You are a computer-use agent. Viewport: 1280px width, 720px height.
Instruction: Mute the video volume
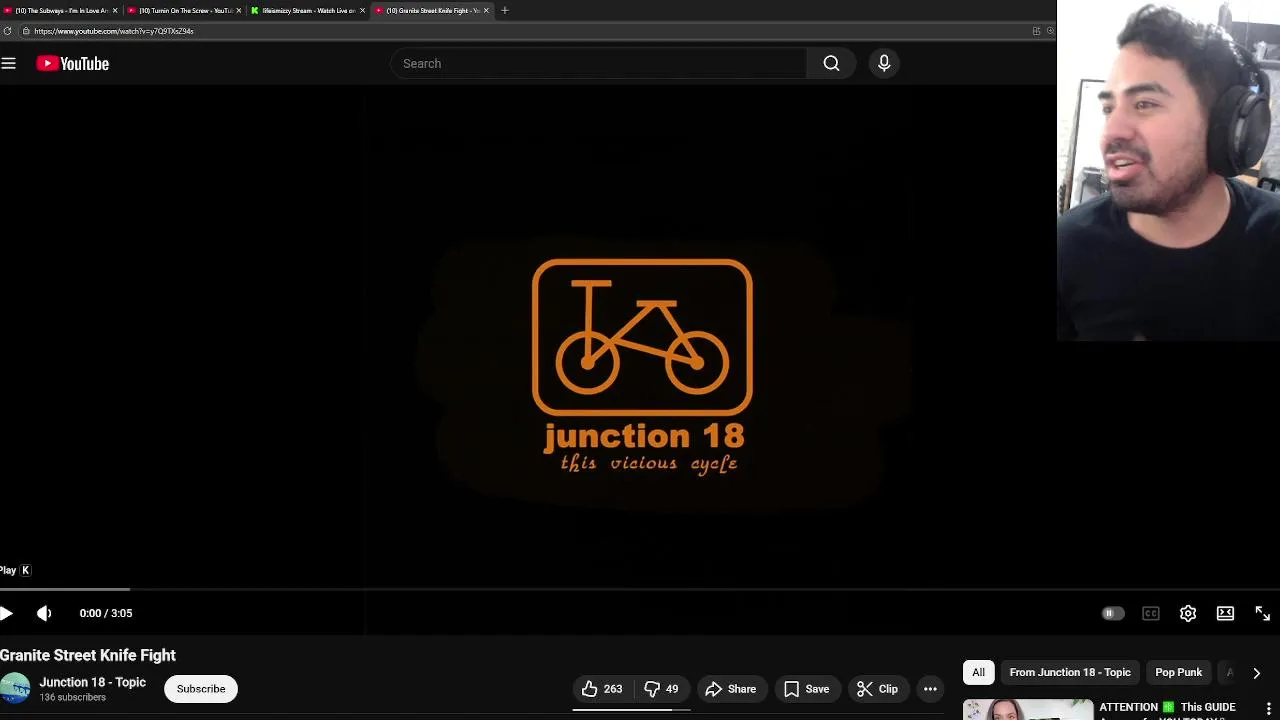coord(44,613)
